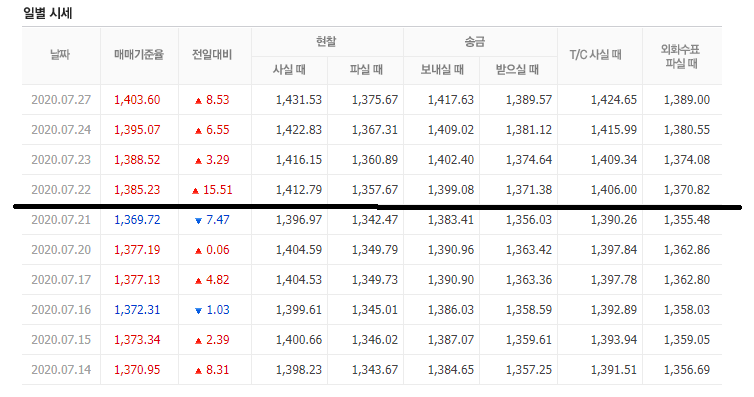Click the receive rate 1,389.57
This screenshot has height=397, width=754.
[x=528, y=100]
